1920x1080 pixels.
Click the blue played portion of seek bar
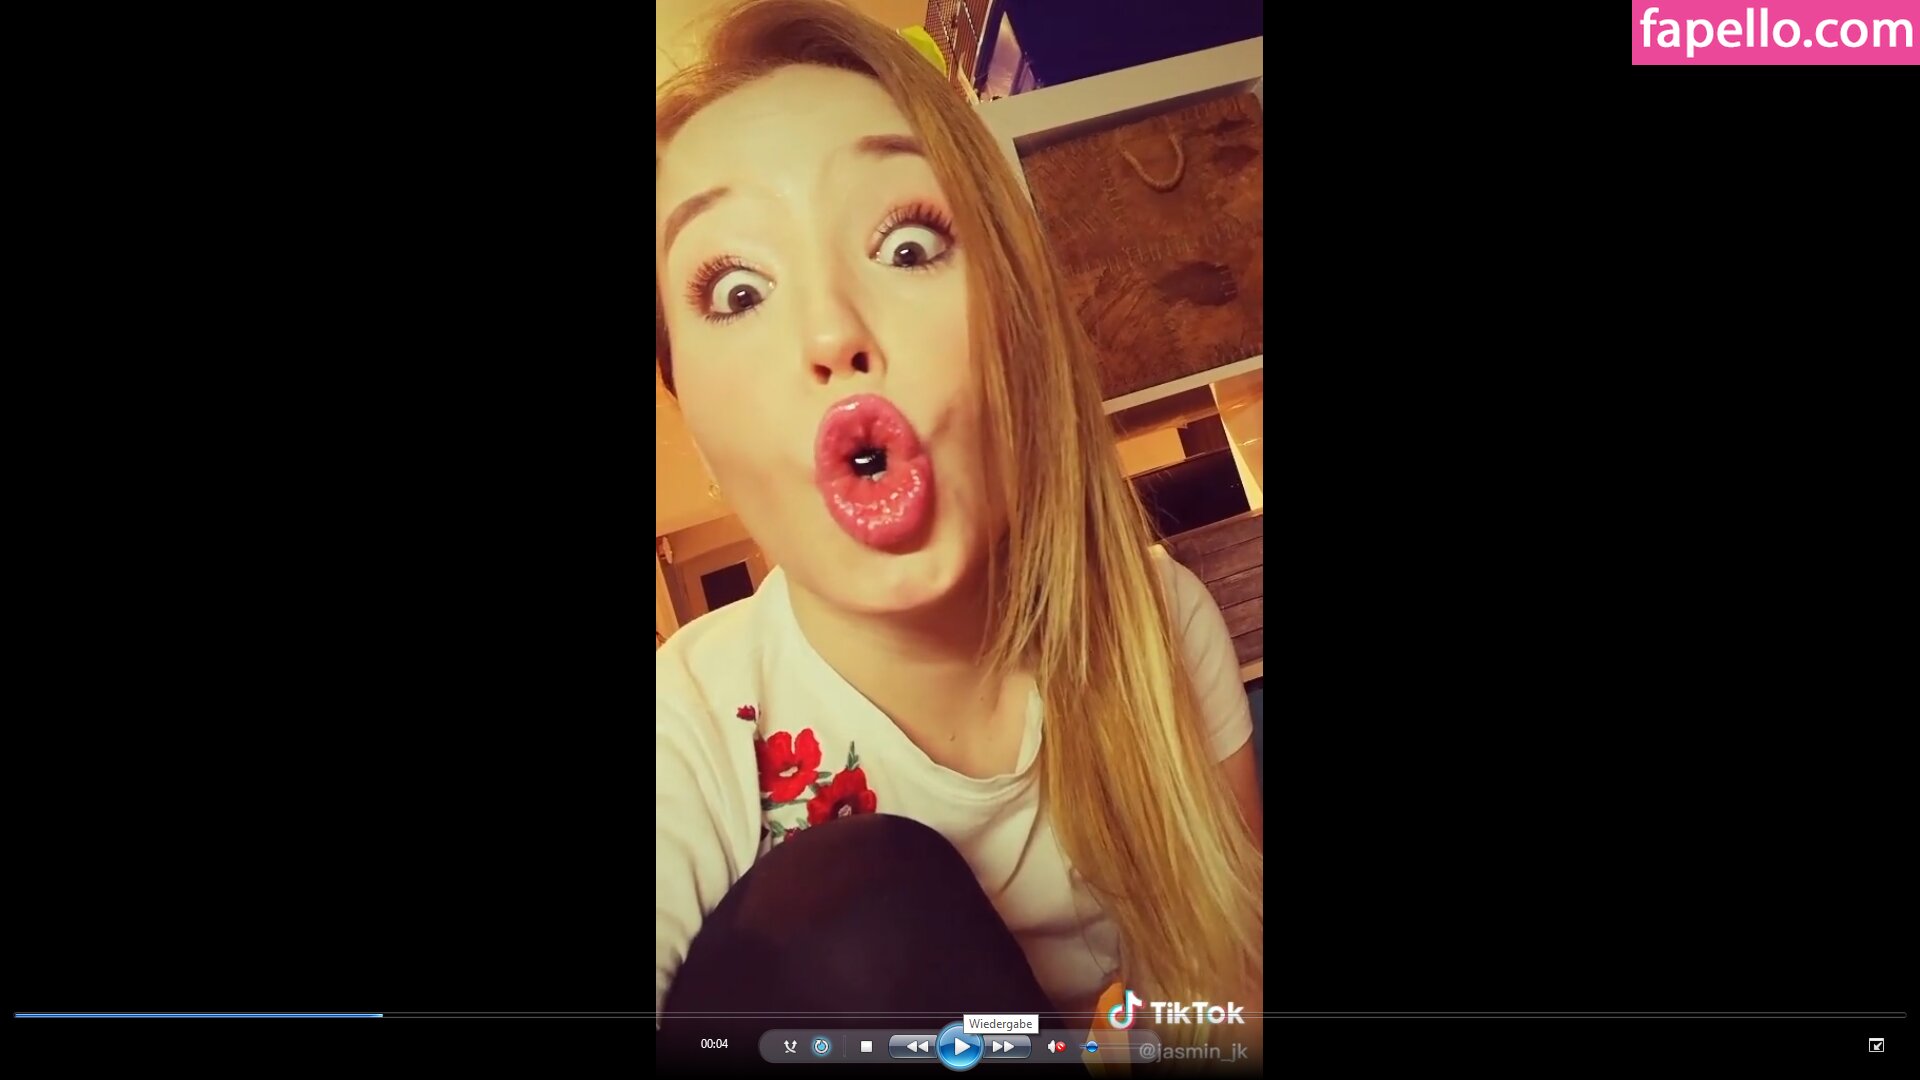tap(200, 1015)
